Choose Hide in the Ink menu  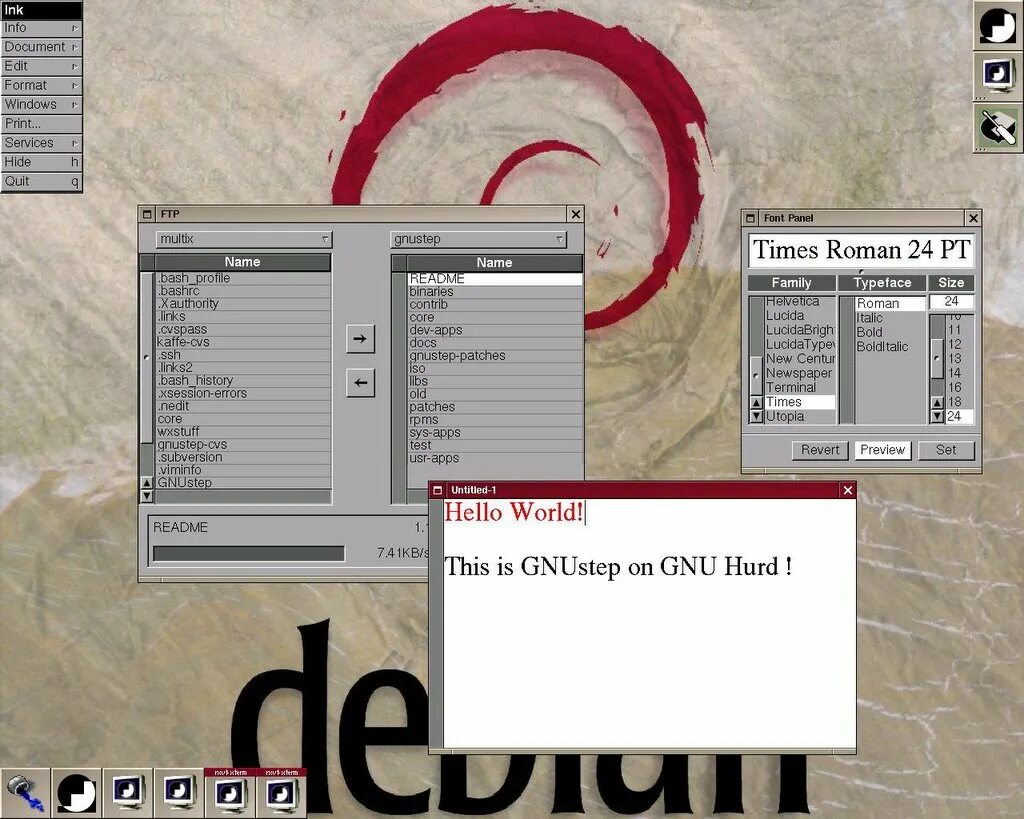(x=41, y=162)
